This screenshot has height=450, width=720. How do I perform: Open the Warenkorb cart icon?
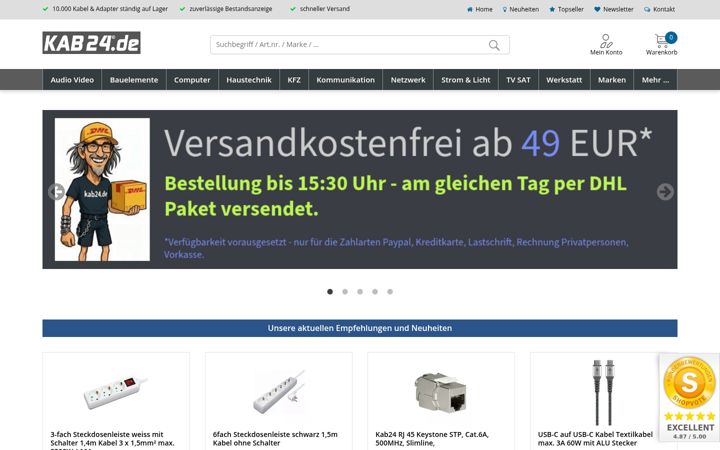point(661,45)
